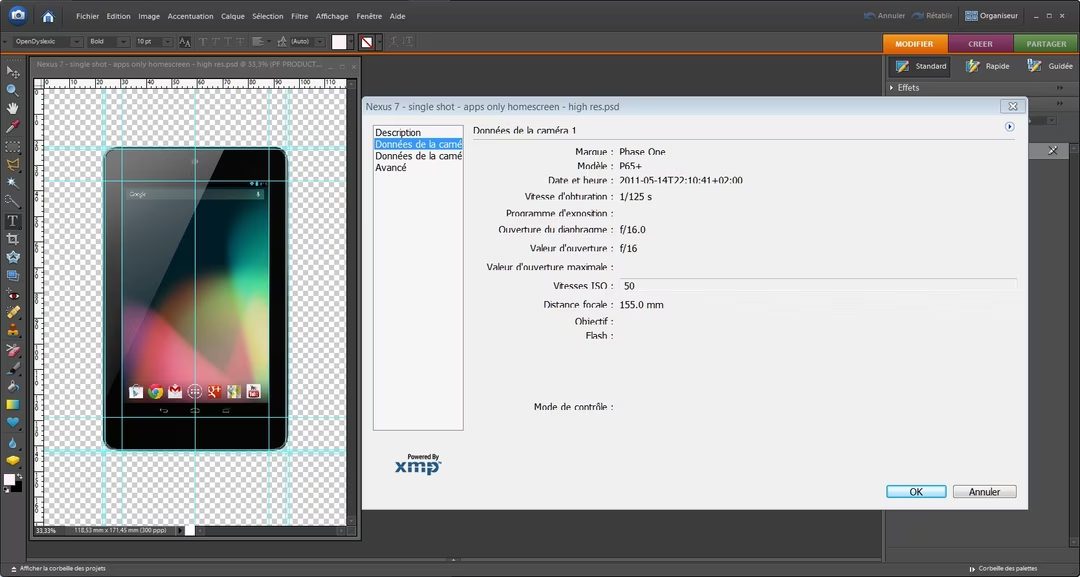Select the Straighten tool
Screen dimensions: 1080x577
[12, 275]
